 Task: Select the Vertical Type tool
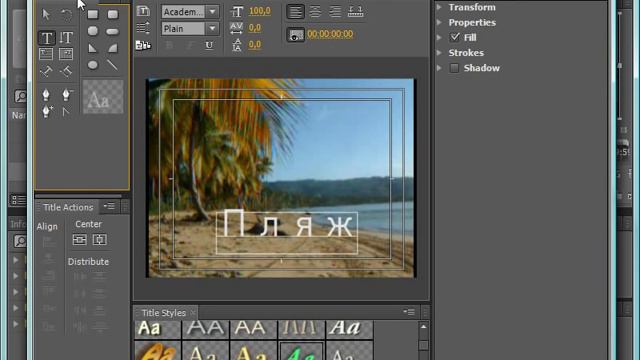click(x=66, y=38)
